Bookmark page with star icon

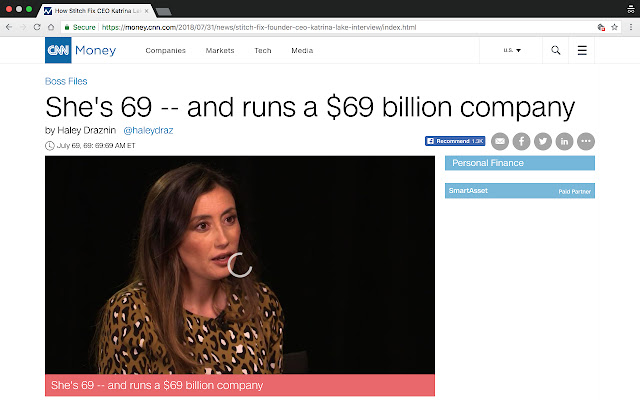click(614, 27)
